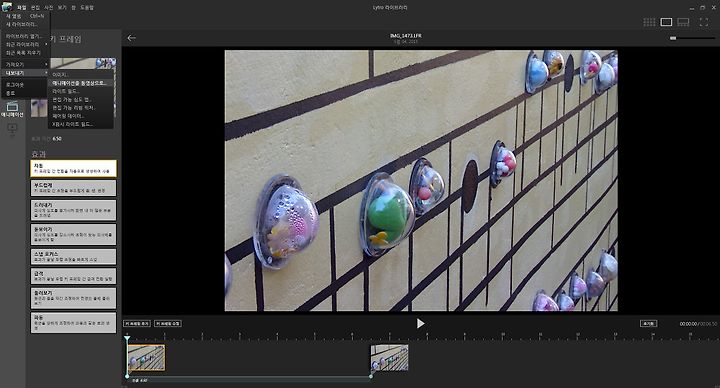Choose 종료 to quit the app
This screenshot has width=720, height=388.
coord(25,93)
